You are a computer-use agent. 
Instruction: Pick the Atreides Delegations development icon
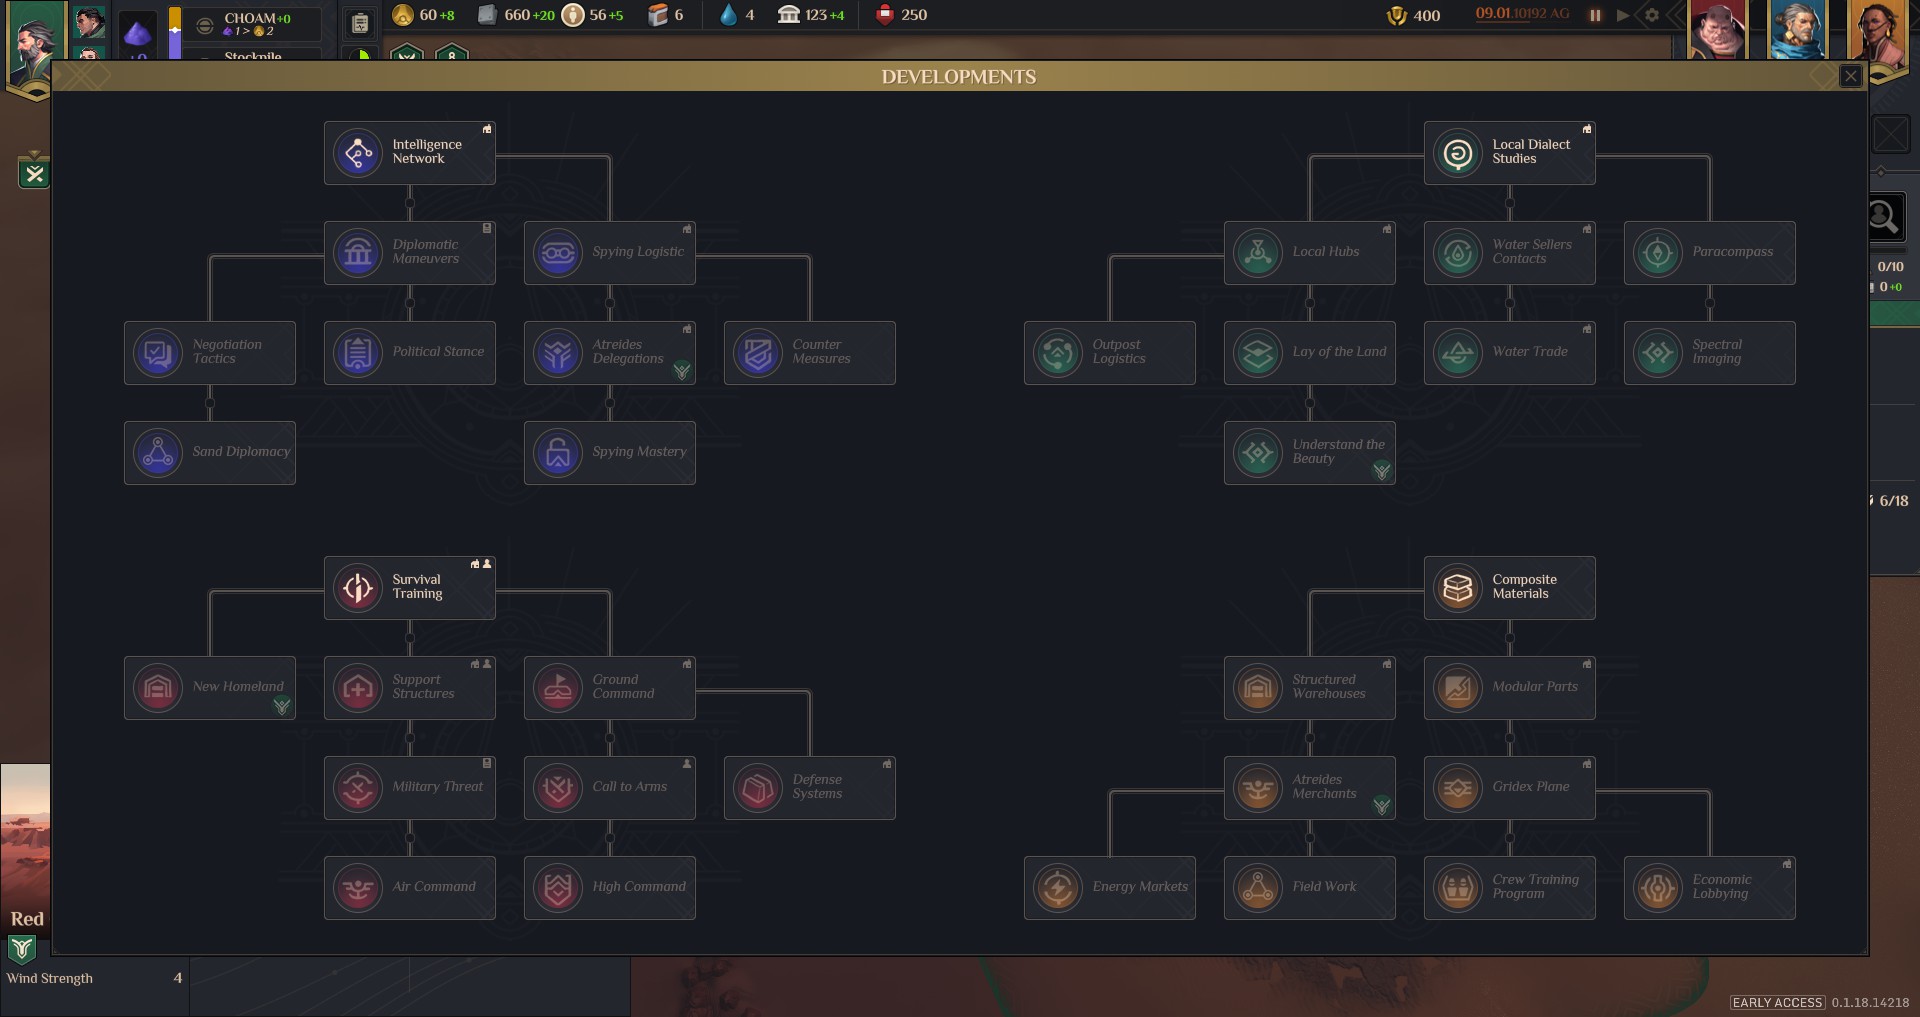tap(558, 353)
